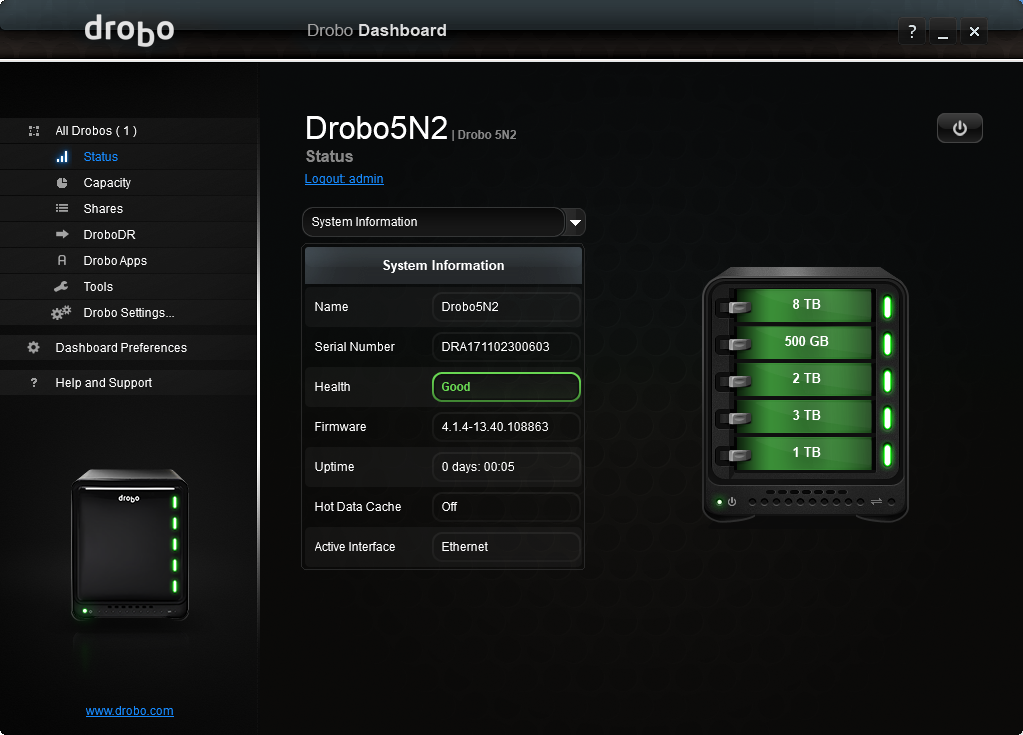The image size is (1023, 735).
Task: Click the firmware version 4.1.4-13.40.108863
Action: point(506,427)
